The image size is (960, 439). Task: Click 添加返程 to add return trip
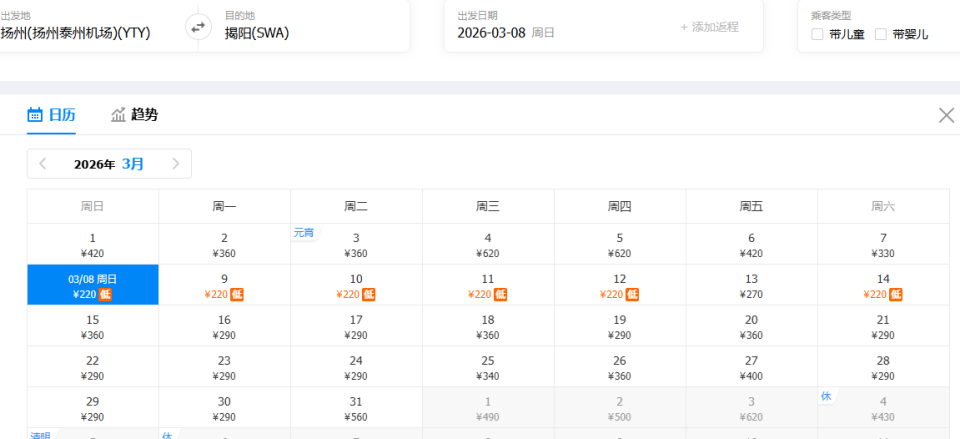709,27
